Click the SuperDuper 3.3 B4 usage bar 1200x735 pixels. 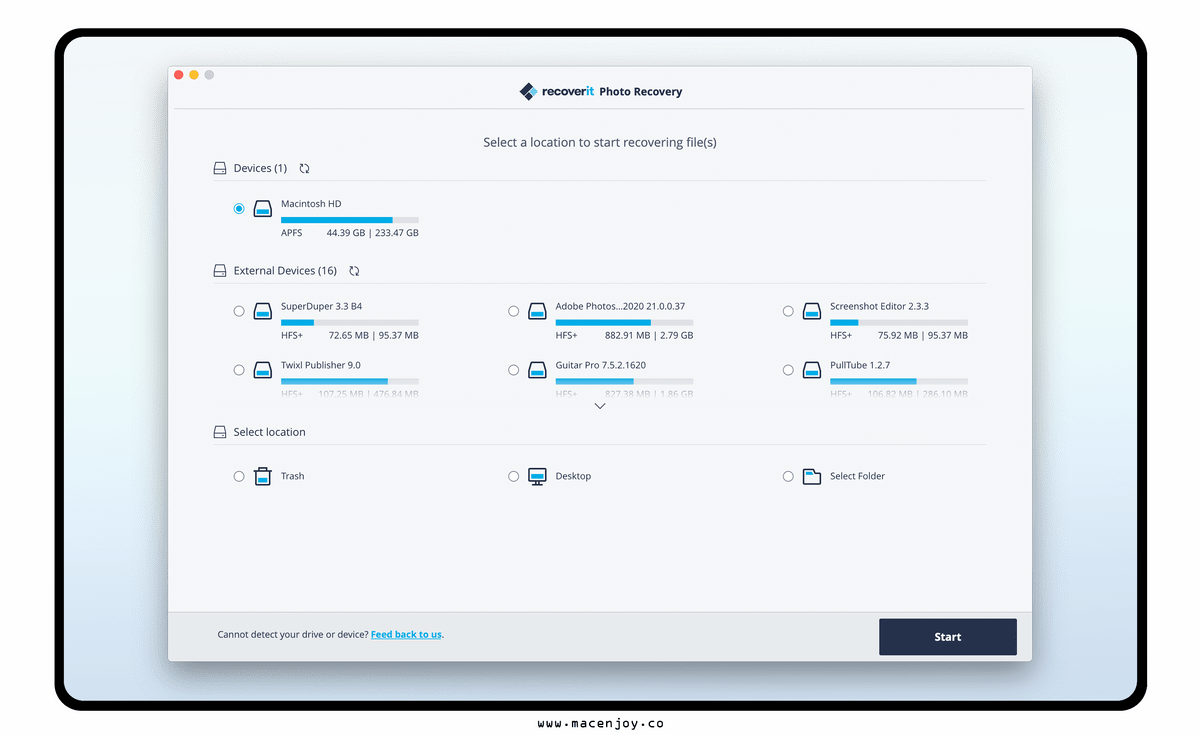tap(350, 322)
